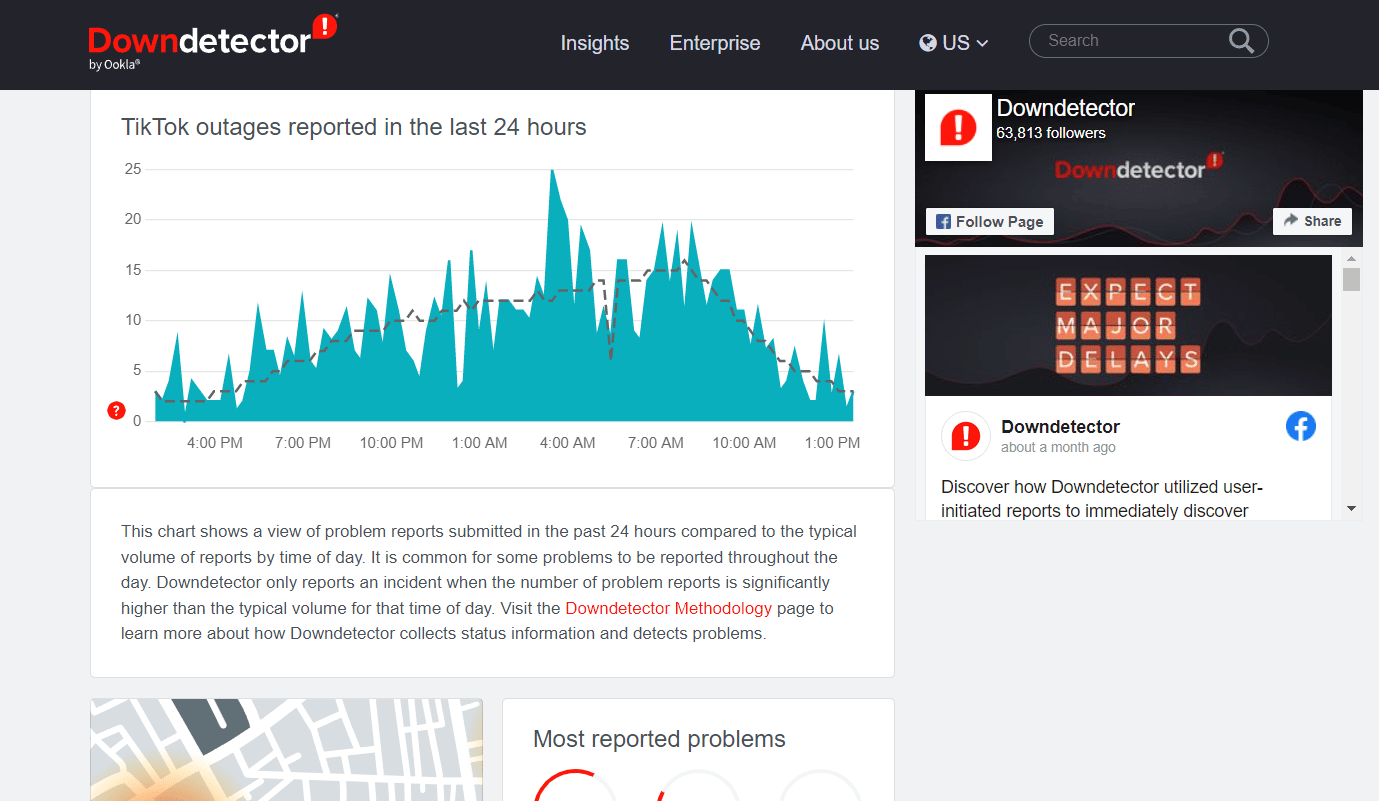Click the Follow Page button

(x=989, y=221)
